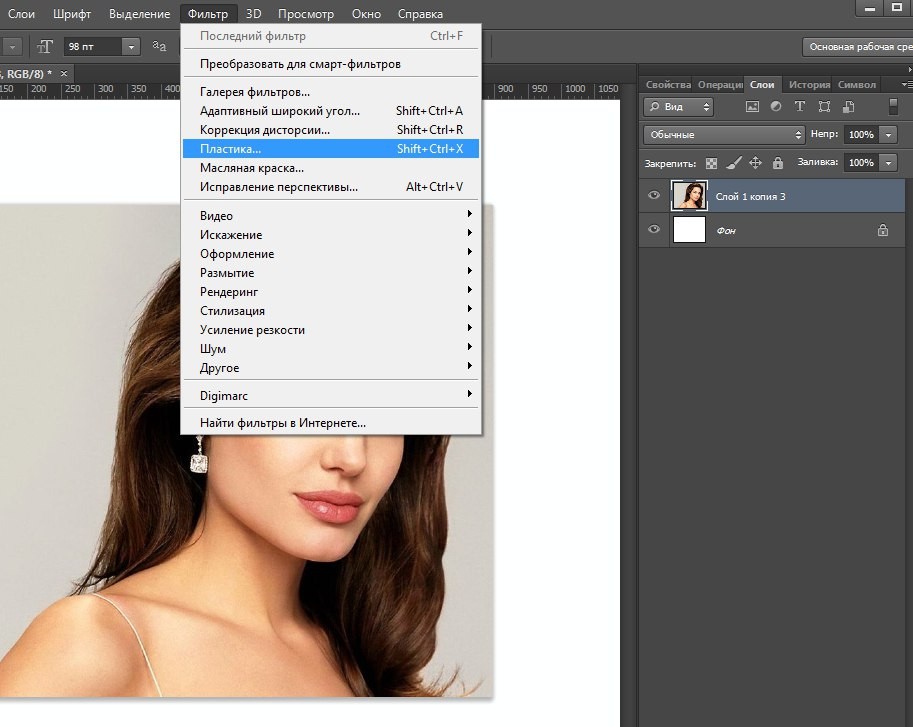Expand the Размытие submenu
This screenshot has height=727, width=913.
coord(331,272)
